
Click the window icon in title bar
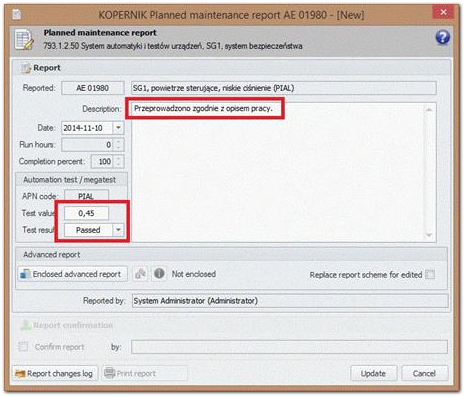17,14
